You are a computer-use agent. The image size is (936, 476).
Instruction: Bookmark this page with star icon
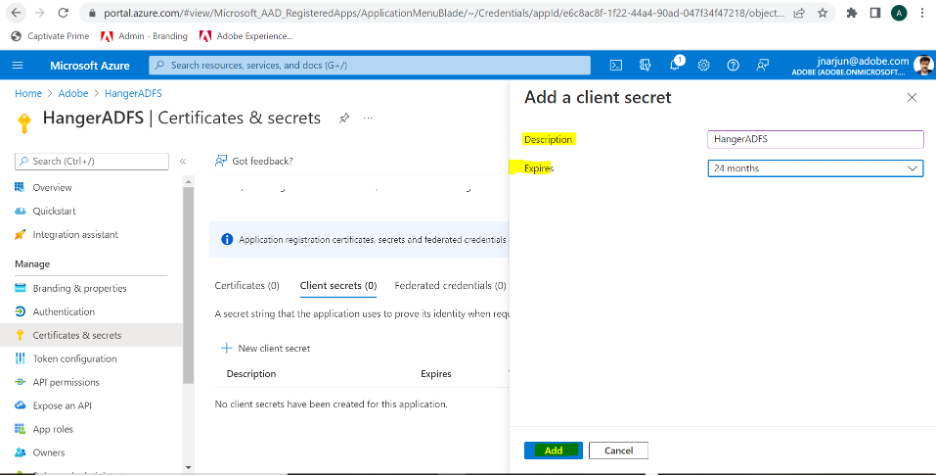[823, 13]
